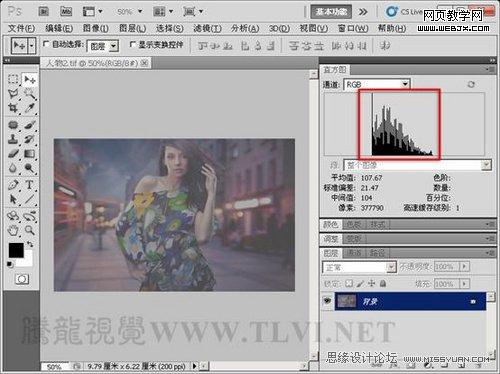
Task: Refresh the histogram with uncached data
Action: coord(471,84)
